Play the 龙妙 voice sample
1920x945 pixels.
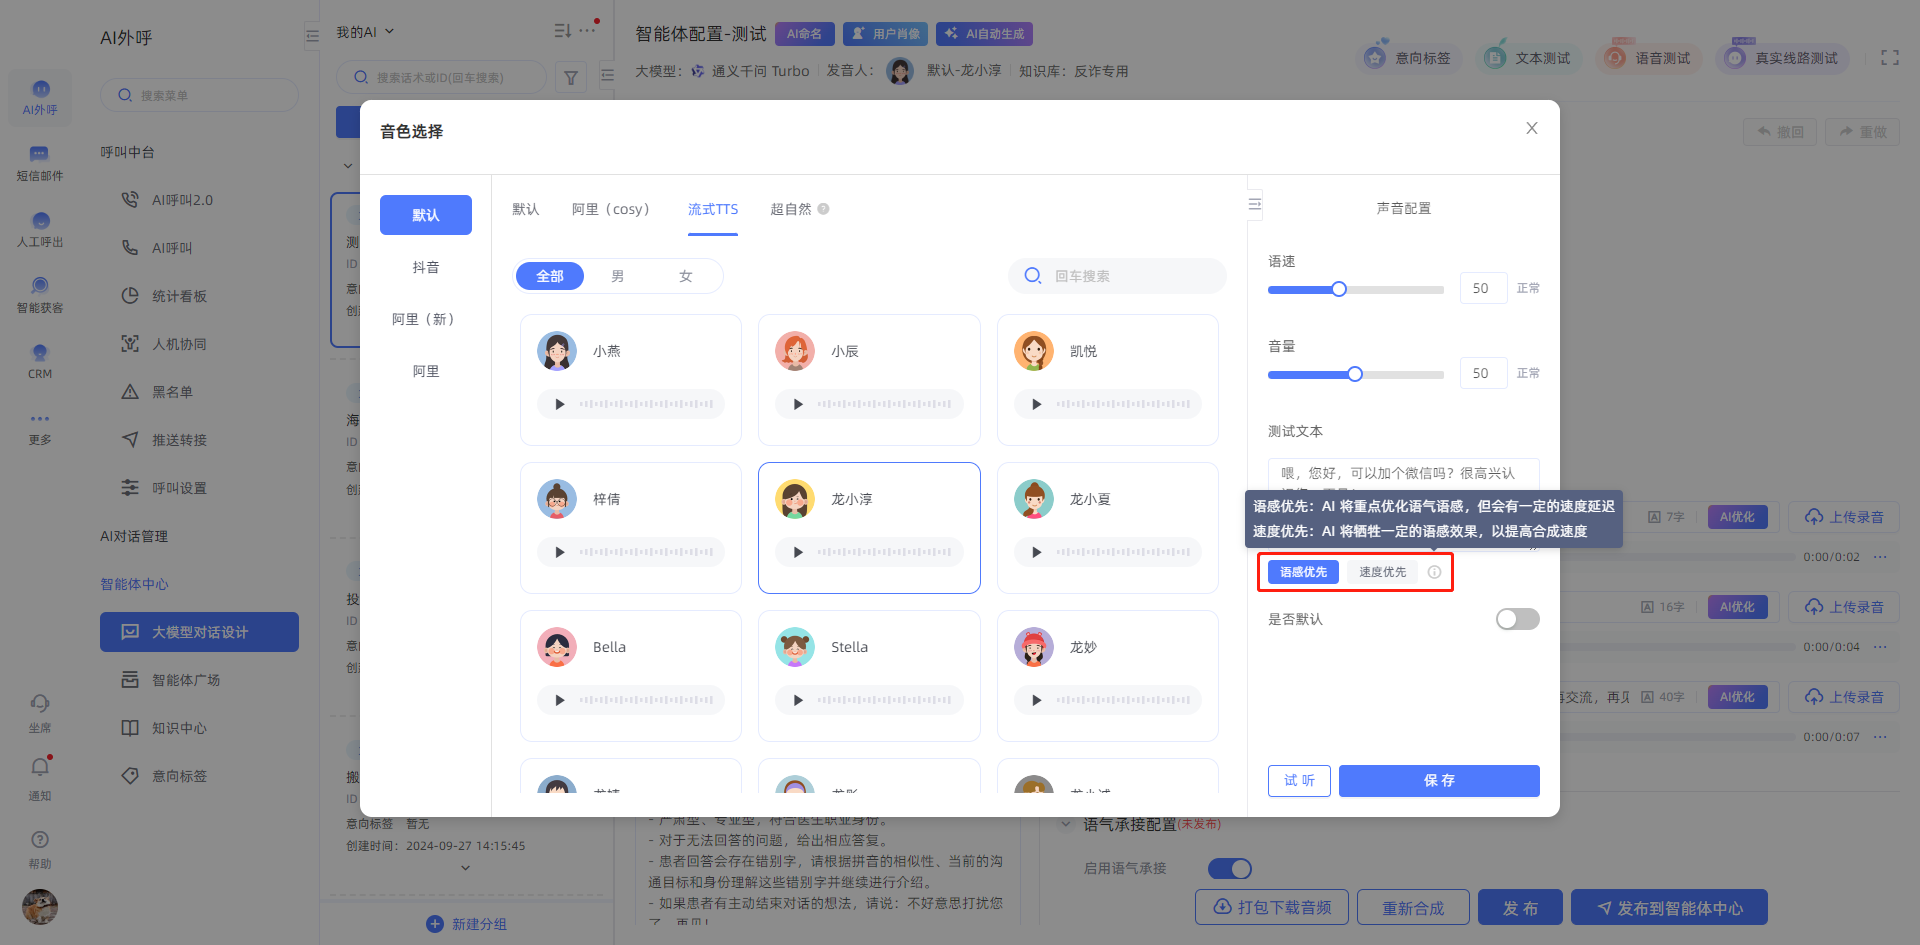(1037, 700)
